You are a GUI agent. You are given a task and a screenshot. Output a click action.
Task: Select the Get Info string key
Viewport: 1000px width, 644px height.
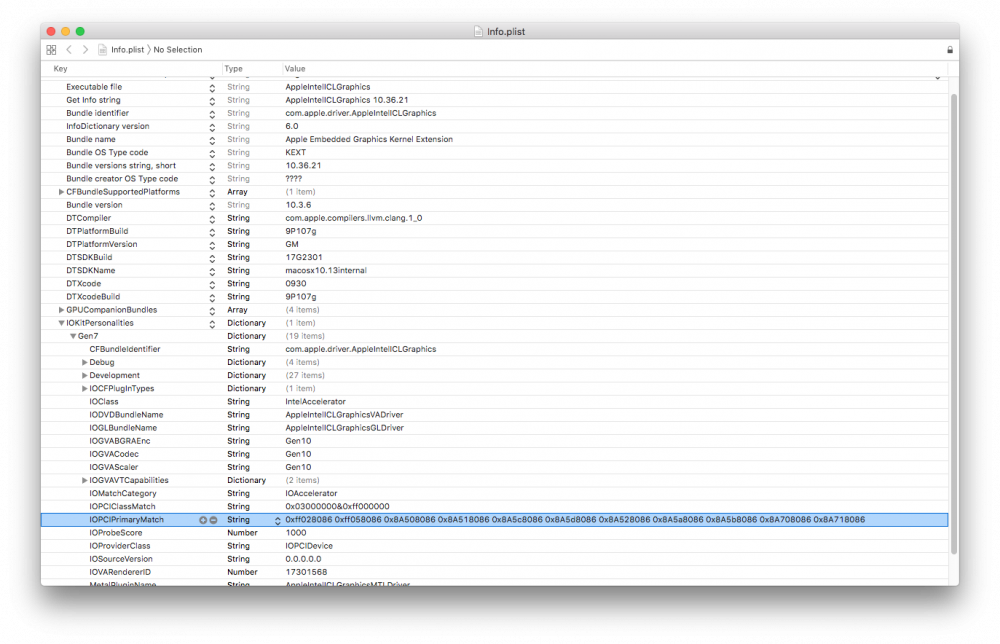(93, 100)
